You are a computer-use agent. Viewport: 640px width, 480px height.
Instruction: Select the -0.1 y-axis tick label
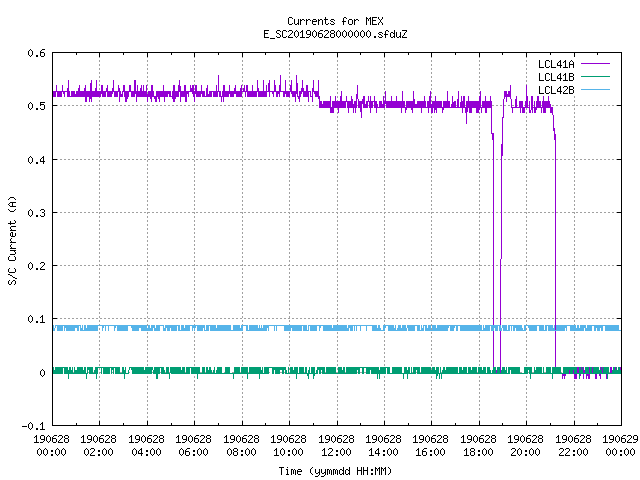[33, 426]
